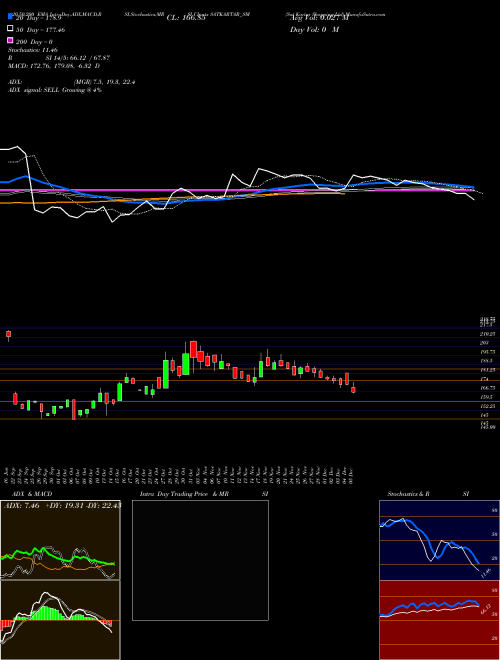Click the '203' price axis label

coord(484,343)
